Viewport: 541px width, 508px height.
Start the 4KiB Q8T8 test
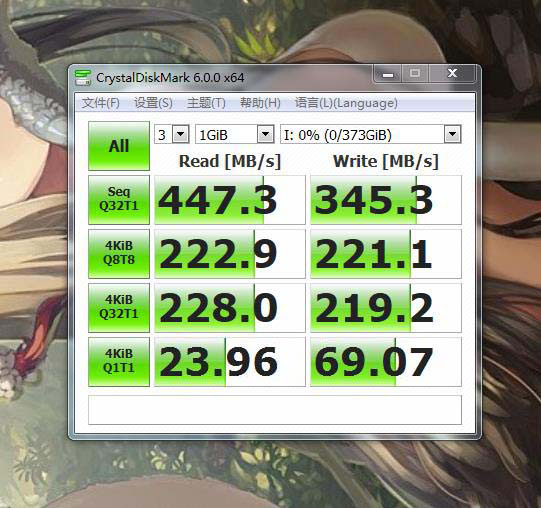point(119,254)
